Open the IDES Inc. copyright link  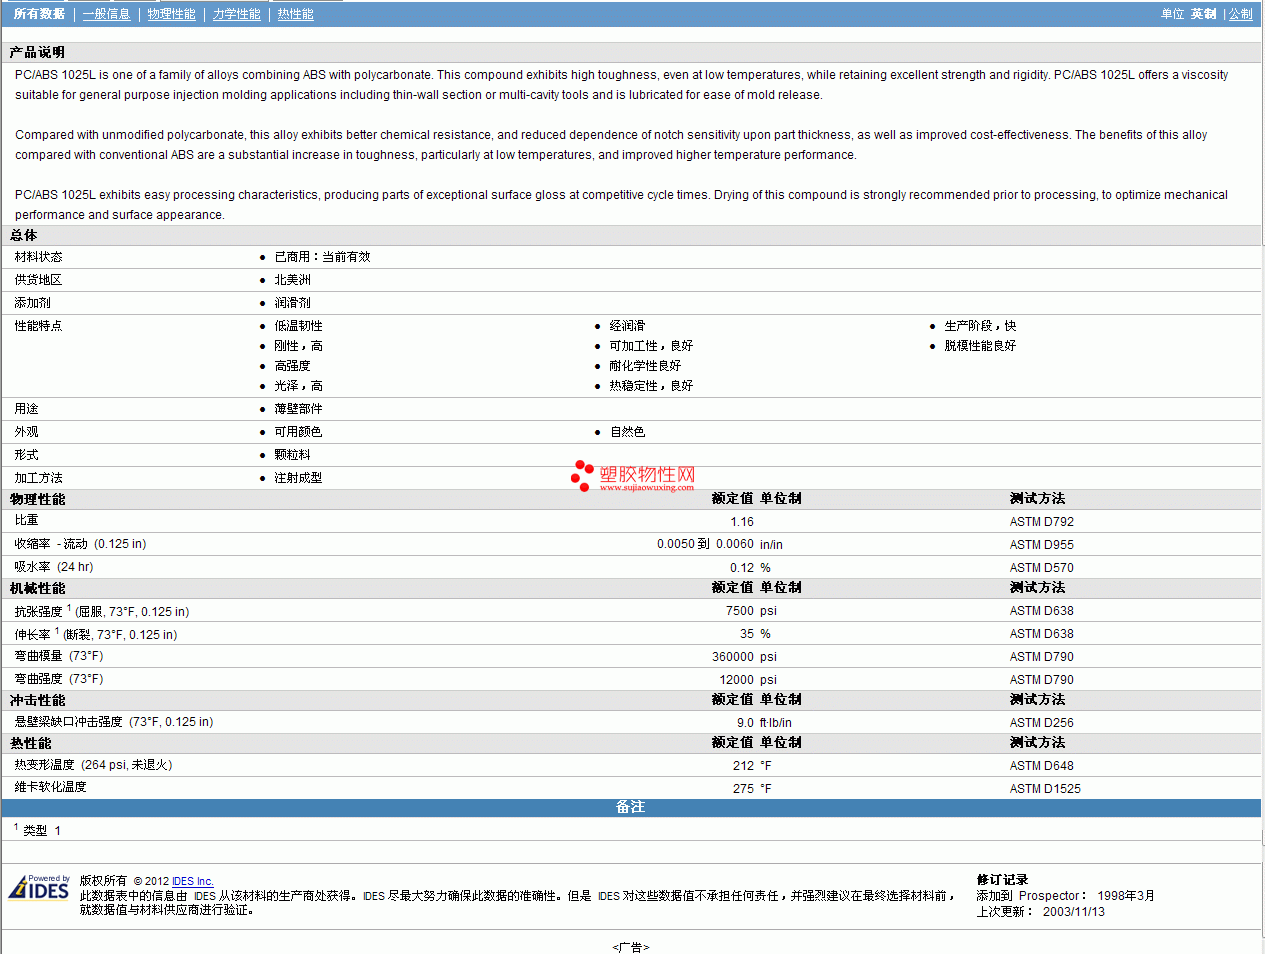192,881
